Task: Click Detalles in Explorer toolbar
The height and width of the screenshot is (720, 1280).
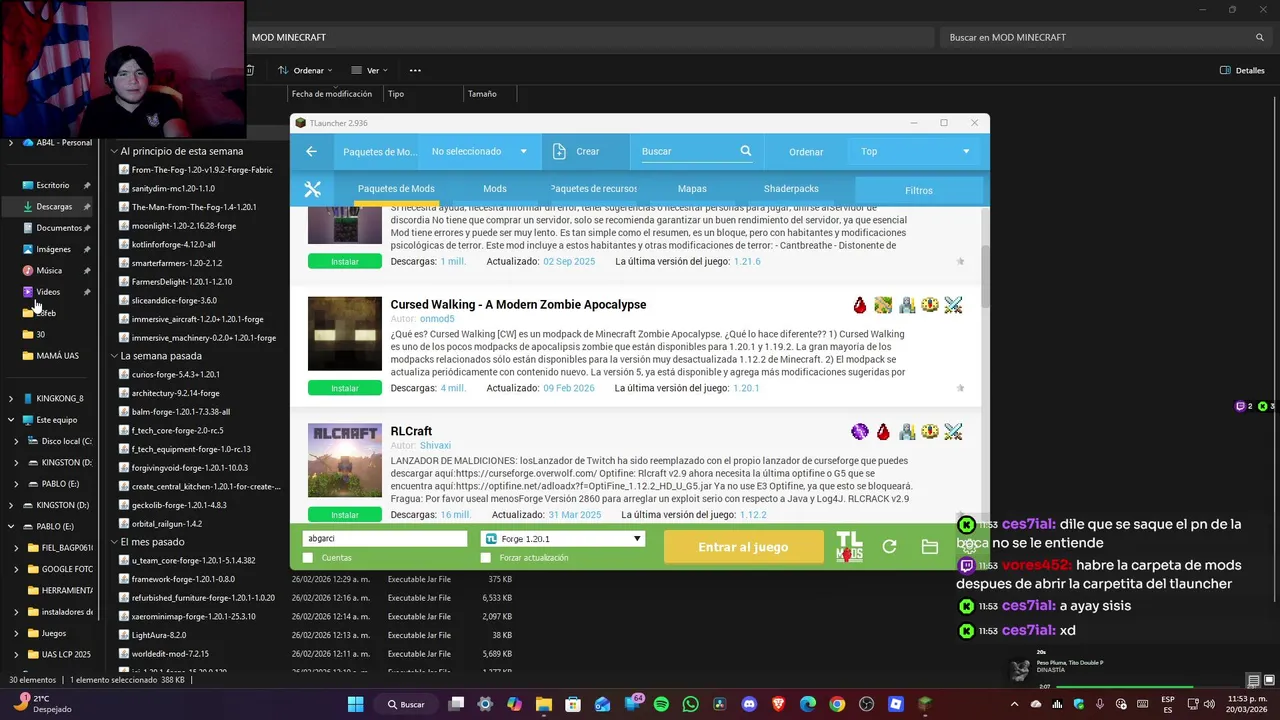Action: click(1242, 70)
